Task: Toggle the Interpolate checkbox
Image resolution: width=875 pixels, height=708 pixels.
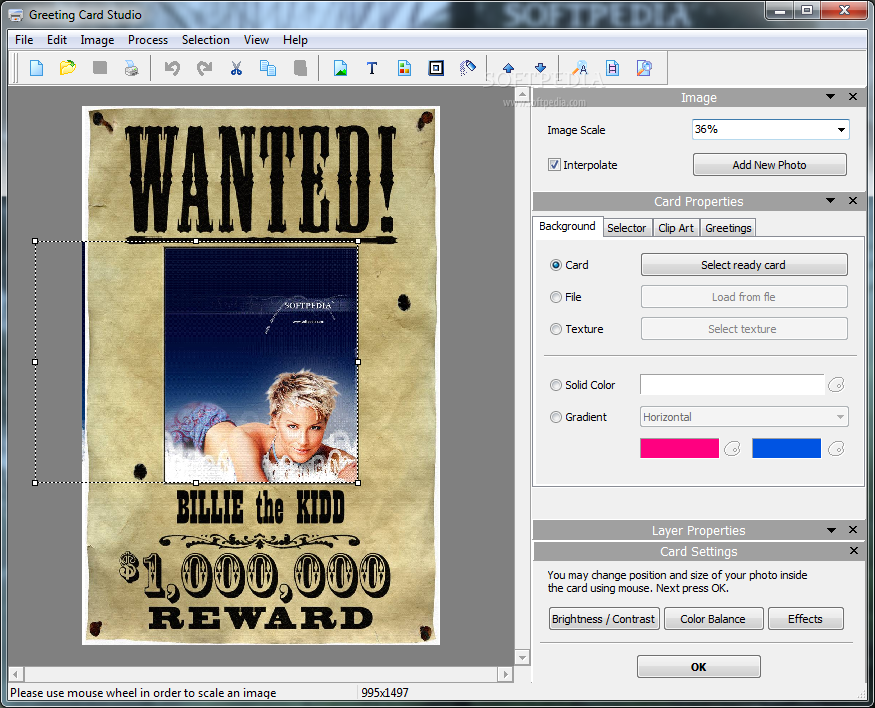Action: click(x=554, y=165)
